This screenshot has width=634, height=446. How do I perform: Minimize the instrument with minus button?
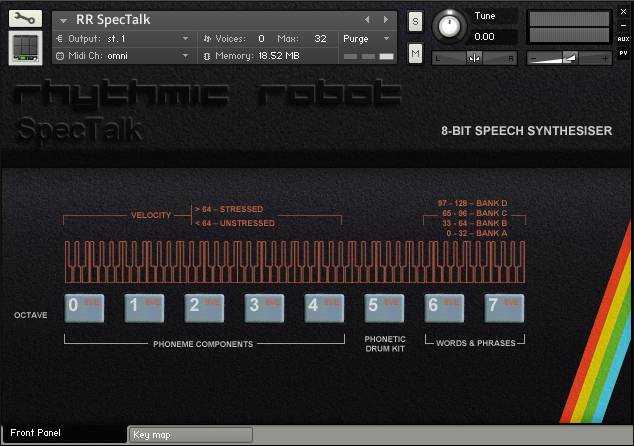pyautogui.click(x=623, y=25)
